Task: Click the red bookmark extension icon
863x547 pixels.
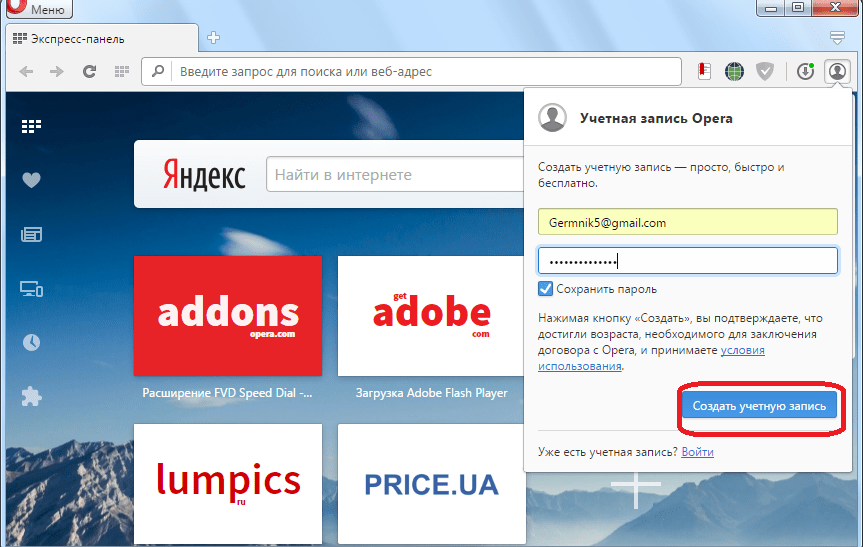Action: click(x=704, y=71)
